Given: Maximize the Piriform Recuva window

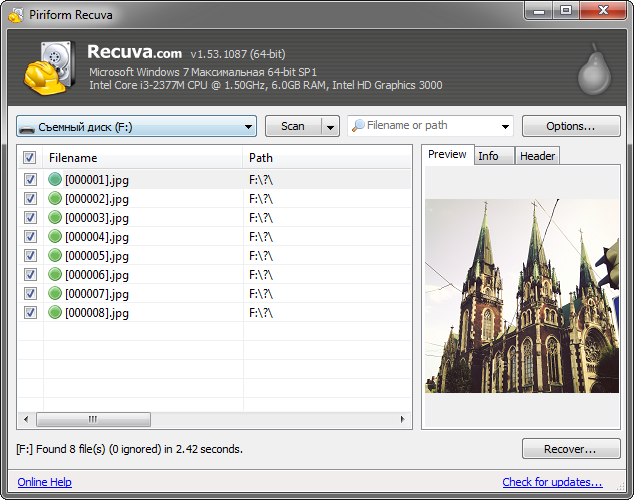Looking at the screenshot, I should pyautogui.click(x=566, y=10).
